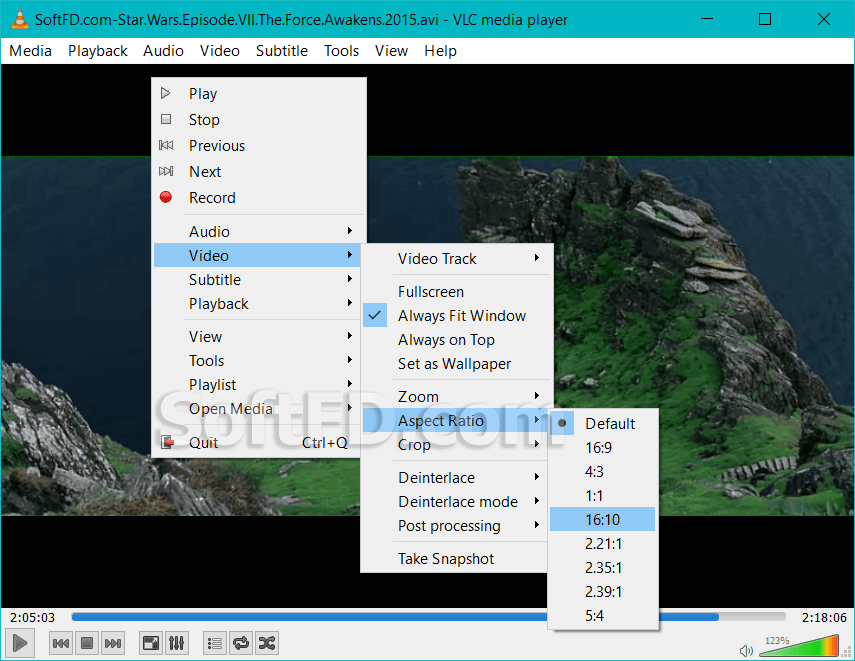Select the highlighted Aspect Ratio item
Screen dimensions: 855x661
click(x=457, y=420)
